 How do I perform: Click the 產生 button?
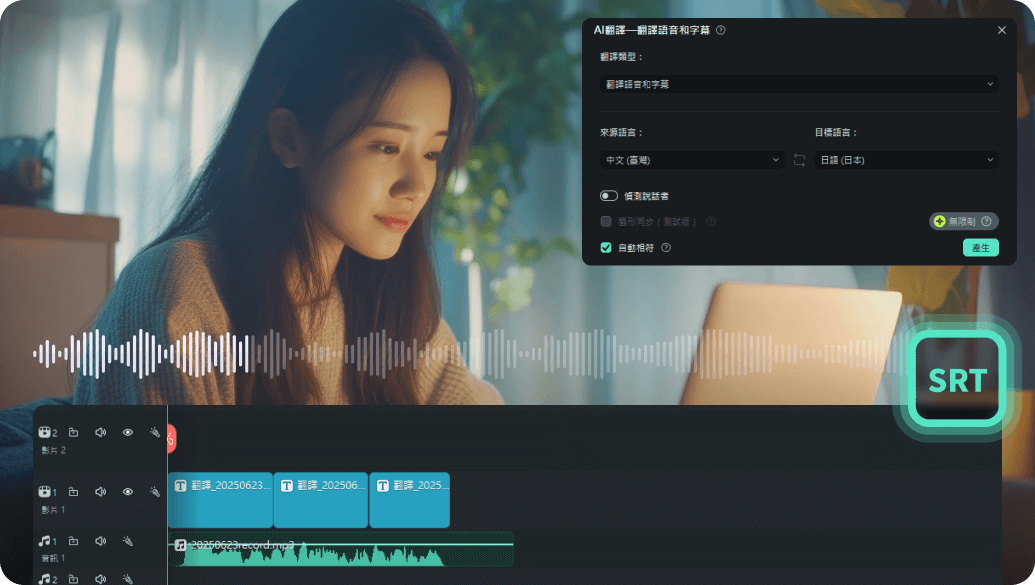coord(980,248)
